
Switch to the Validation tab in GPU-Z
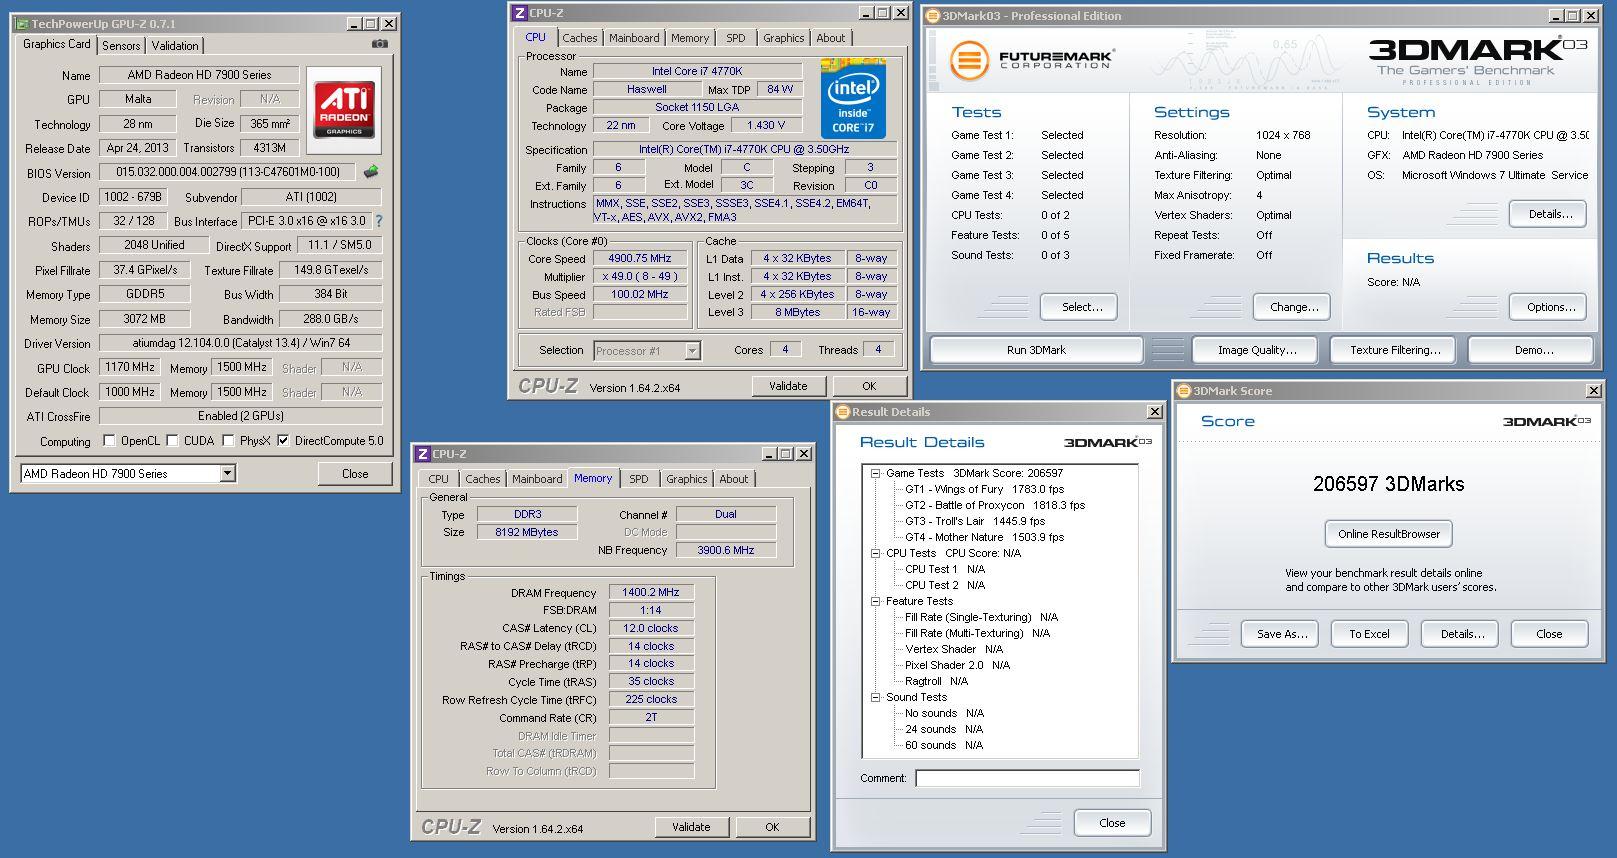click(x=175, y=46)
